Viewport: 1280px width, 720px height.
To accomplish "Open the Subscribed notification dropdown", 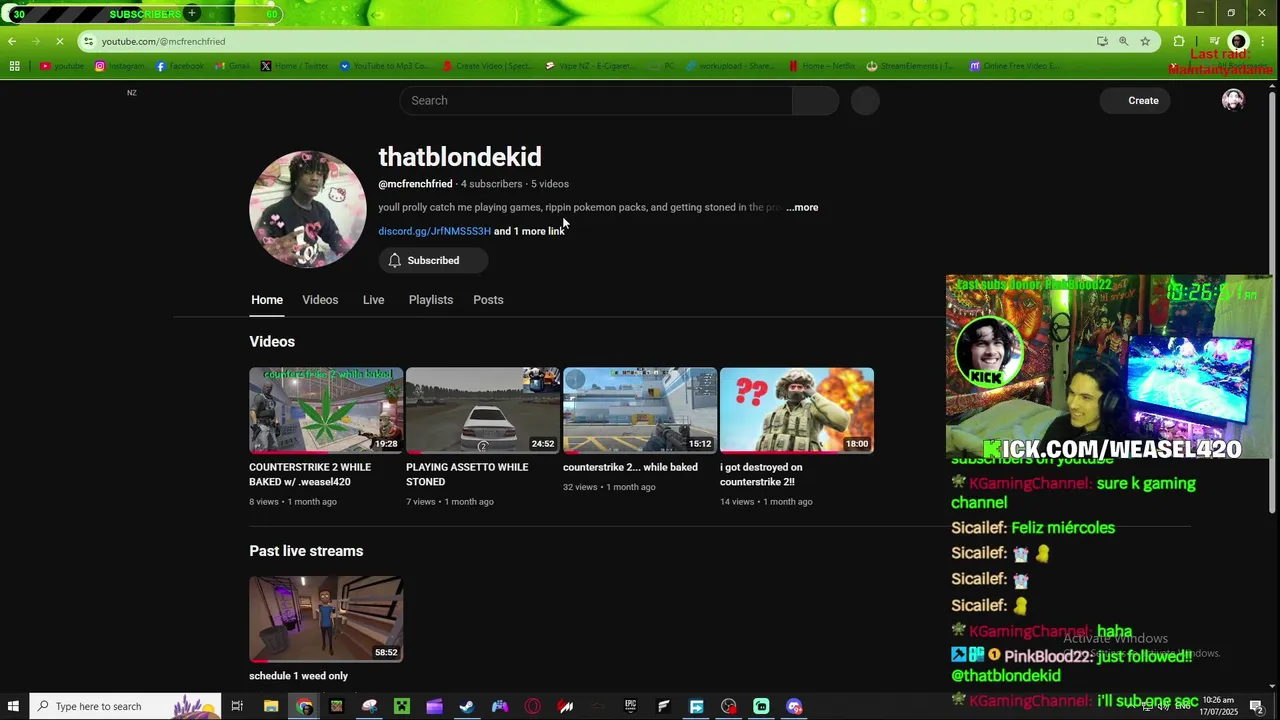I will (433, 260).
